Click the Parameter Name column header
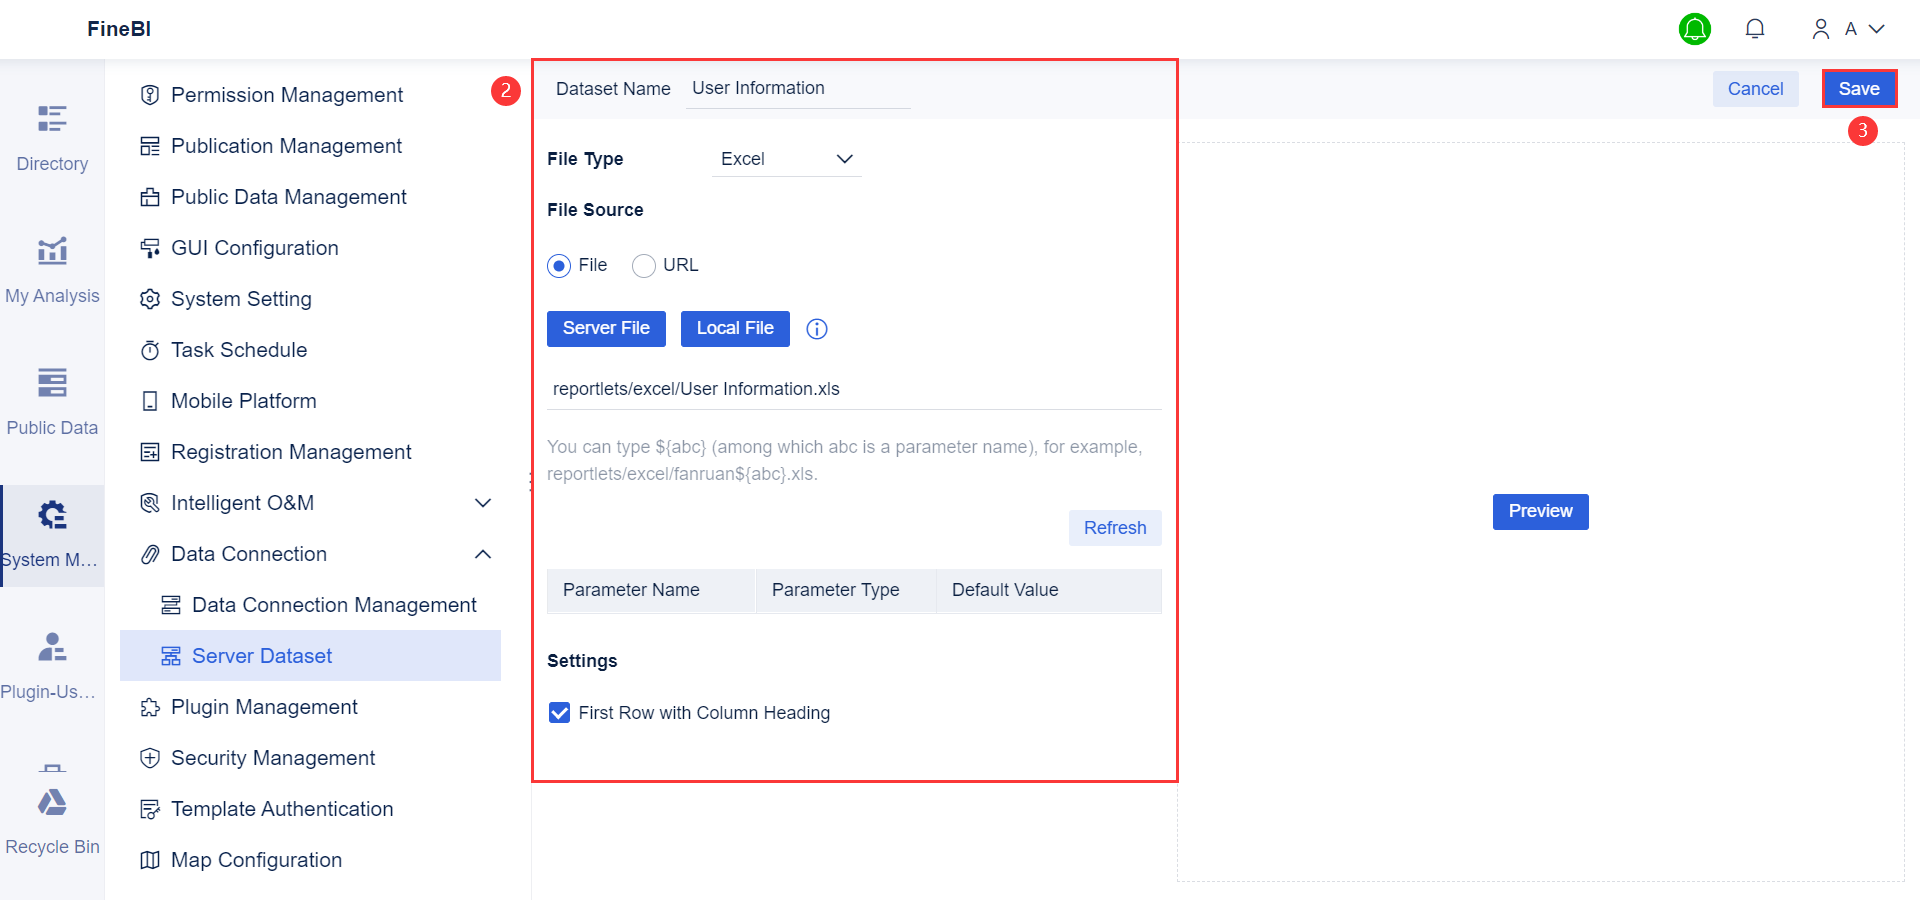 coord(651,590)
